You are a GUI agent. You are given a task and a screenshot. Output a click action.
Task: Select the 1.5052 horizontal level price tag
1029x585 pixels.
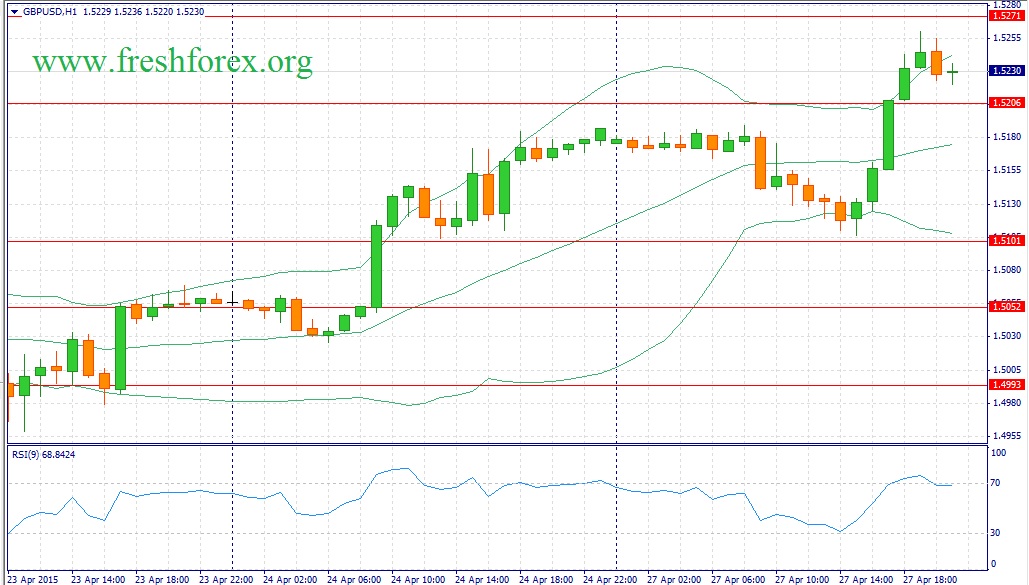[1005, 306]
